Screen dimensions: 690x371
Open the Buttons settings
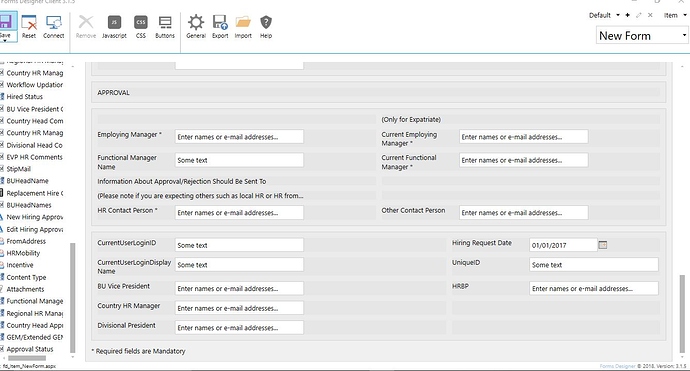(165, 26)
